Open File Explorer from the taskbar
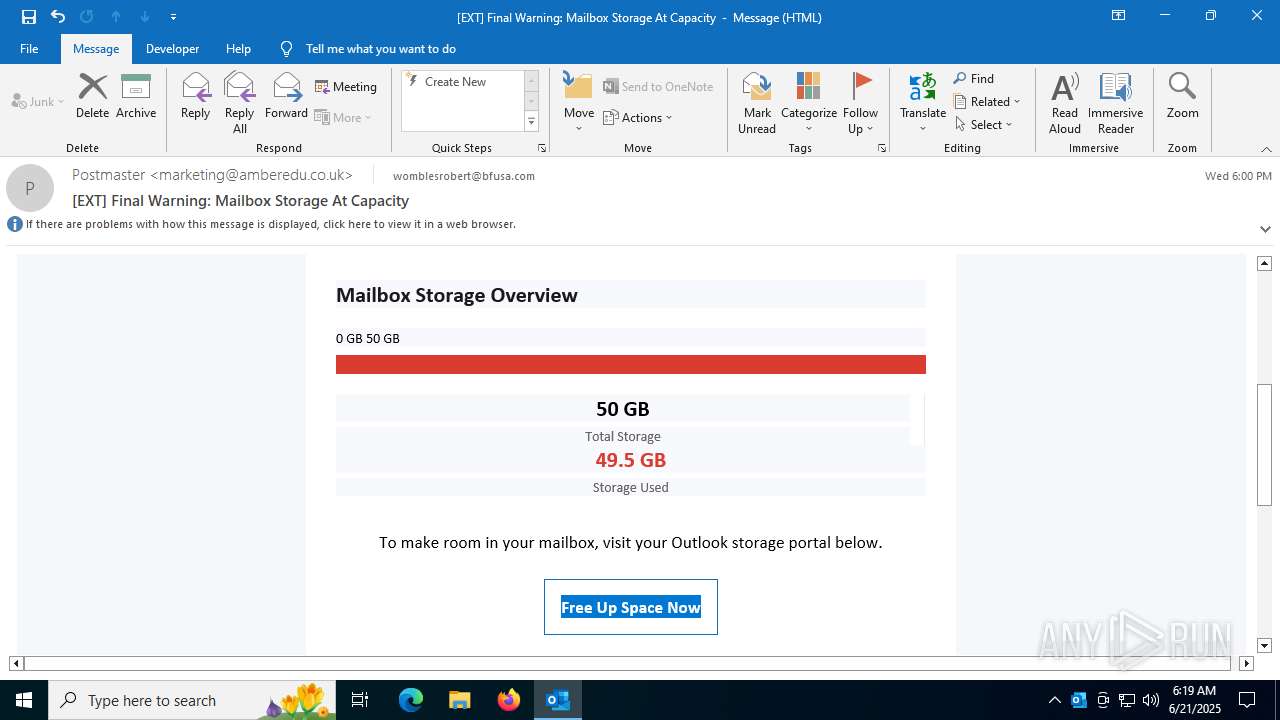Screen dimensions: 1280x720 click(460, 700)
